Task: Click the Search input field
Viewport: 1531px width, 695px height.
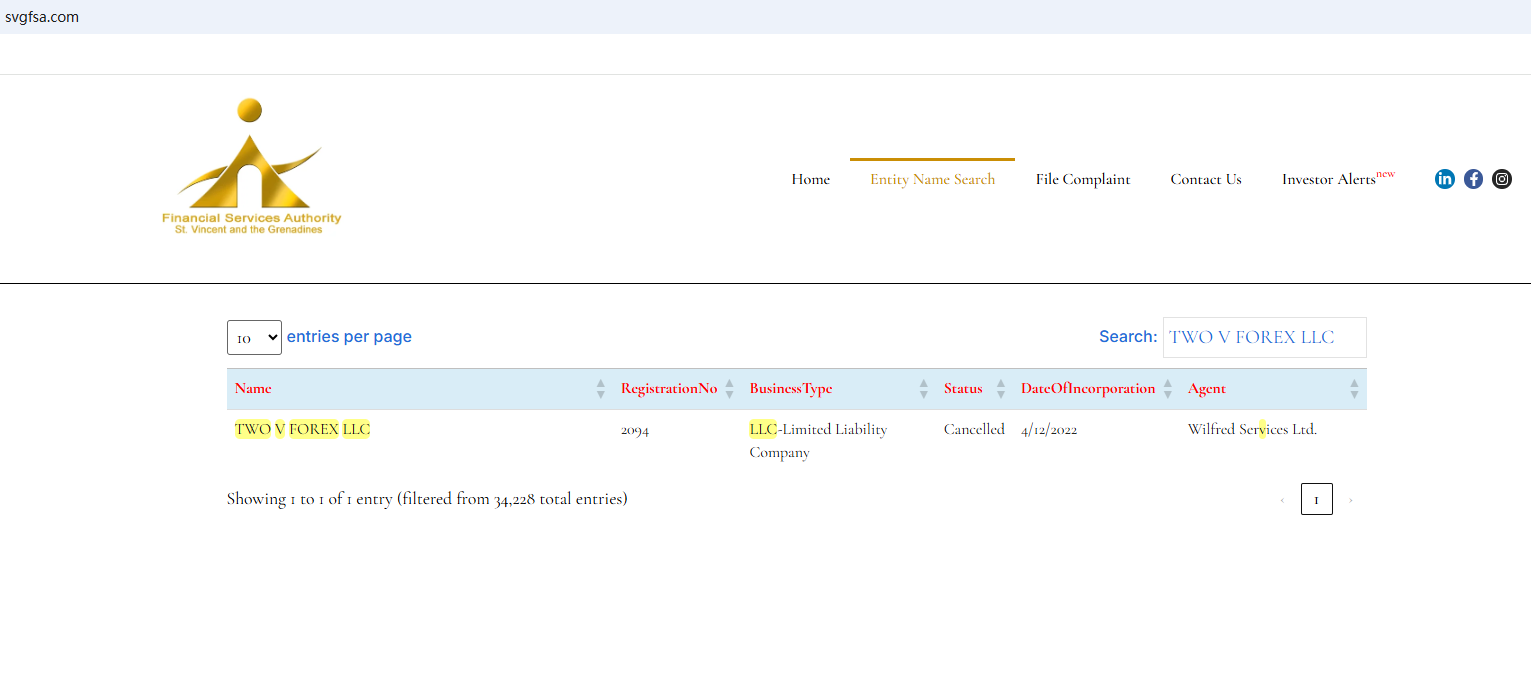Action: click(x=1264, y=338)
